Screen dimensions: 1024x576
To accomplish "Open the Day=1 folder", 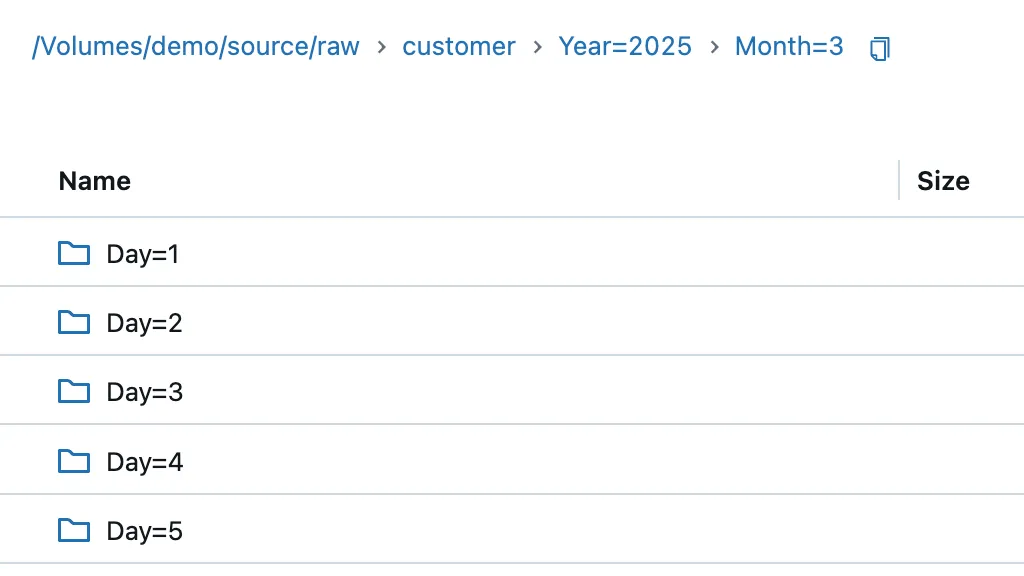I will tap(143, 254).
